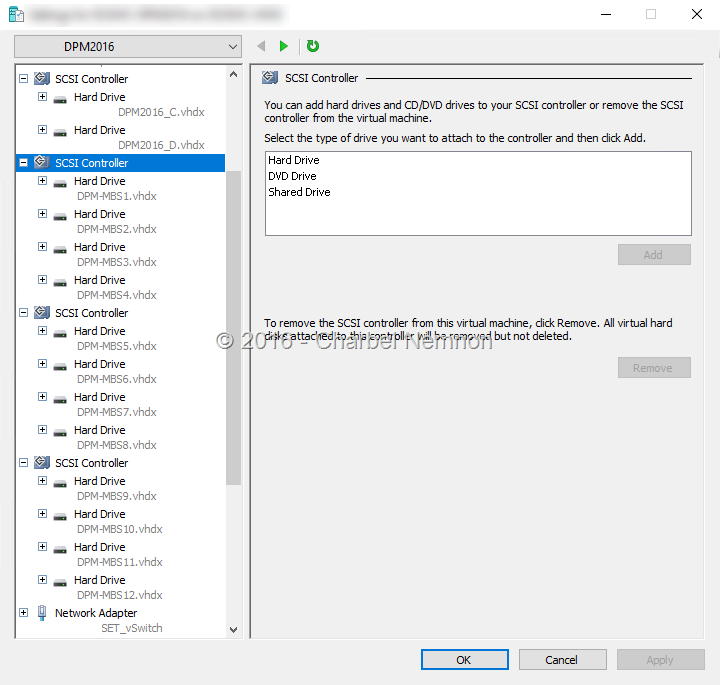Image resolution: width=720 pixels, height=685 pixels.
Task: Select the DPM2016_D.vhdx file label
Action: pyautogui.click(x=161, y=145)
